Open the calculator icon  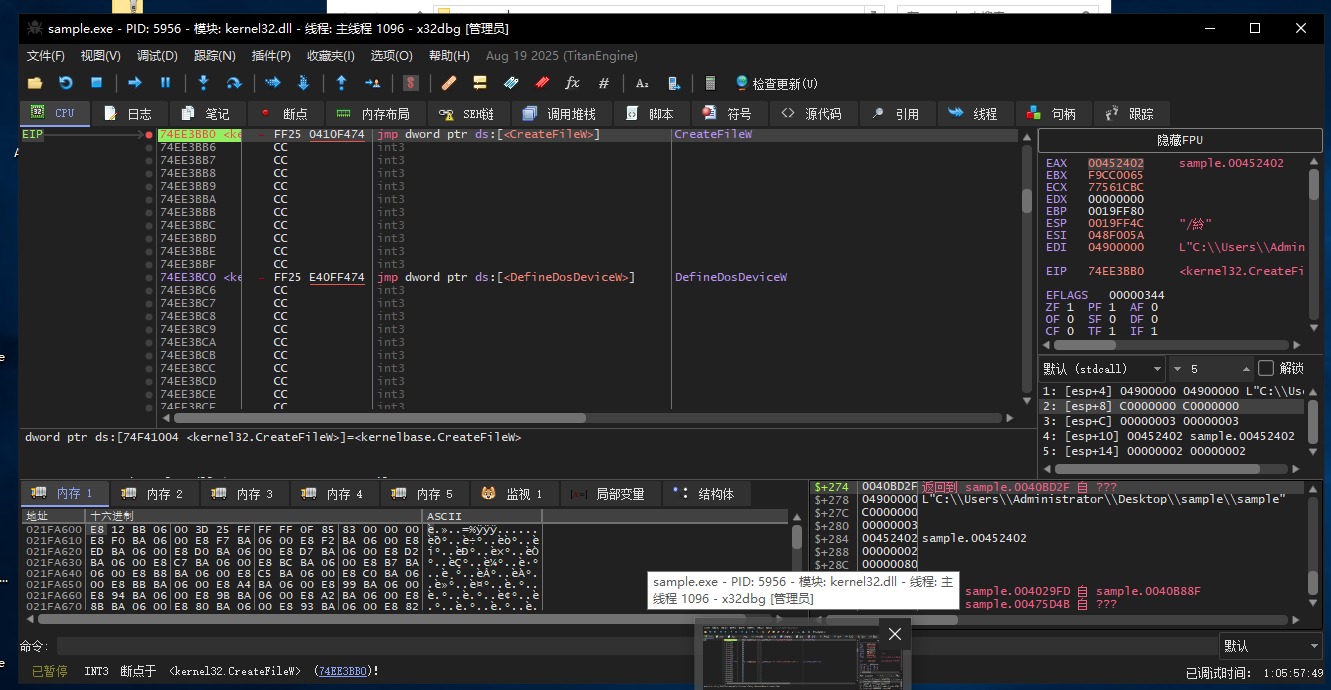(711, 83)
